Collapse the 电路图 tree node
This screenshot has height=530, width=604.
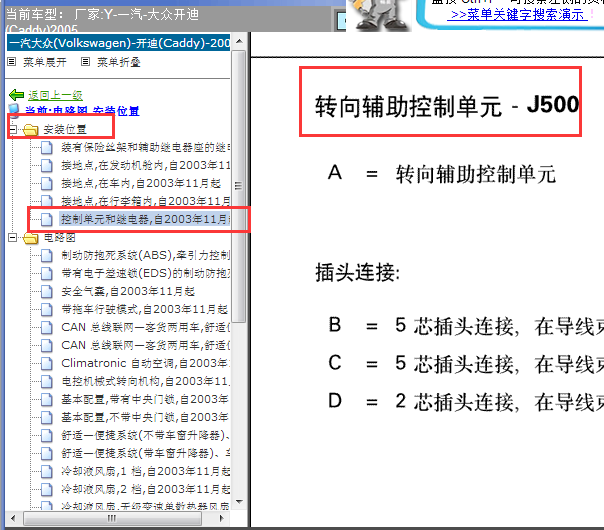click(12, 238)
